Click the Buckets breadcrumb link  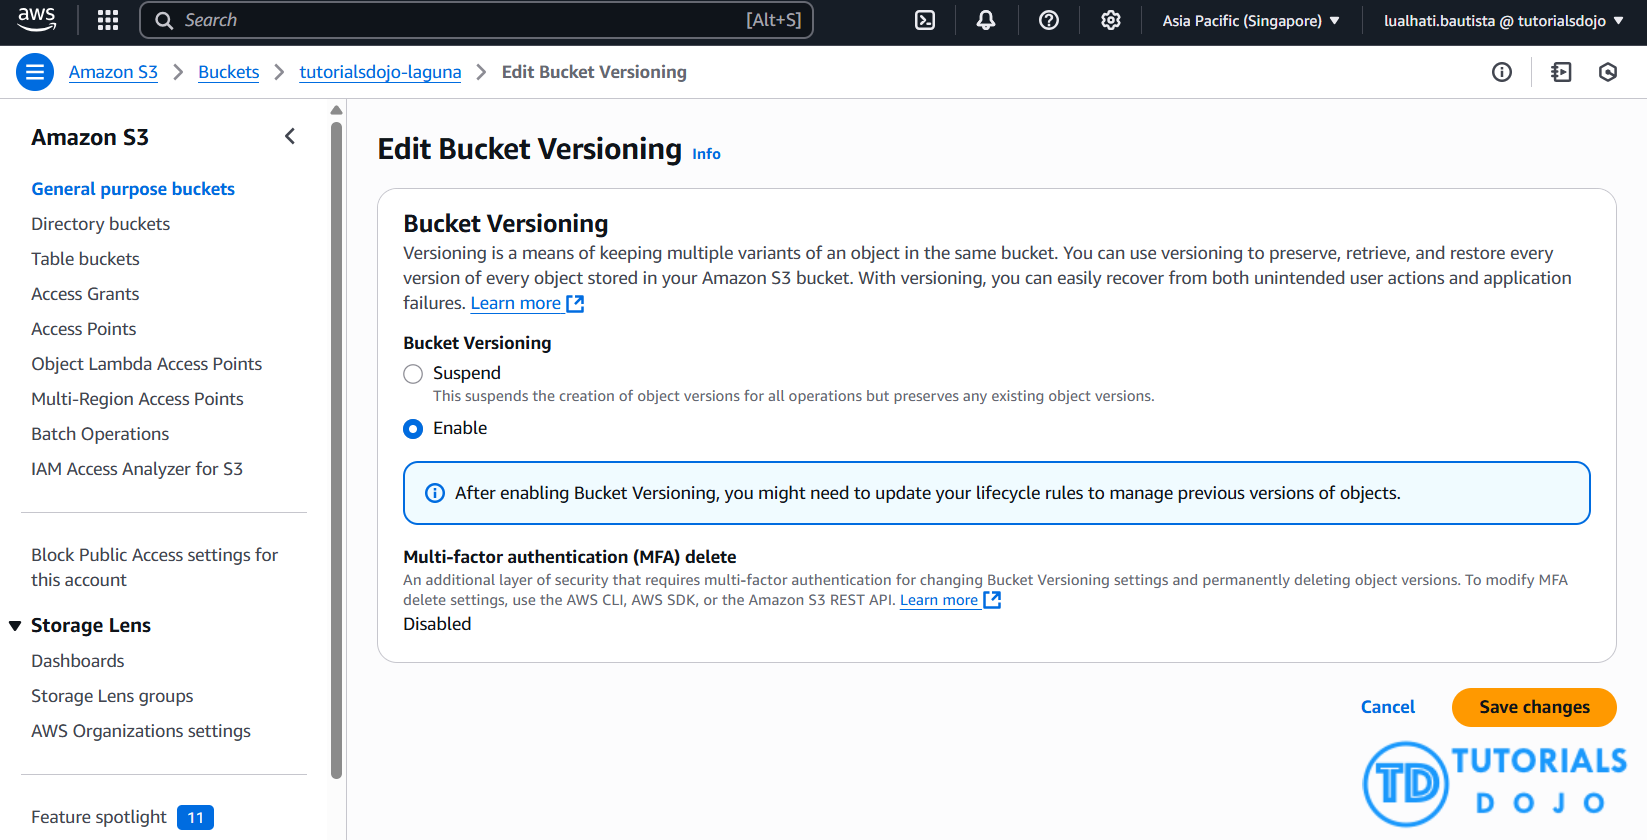228,72
